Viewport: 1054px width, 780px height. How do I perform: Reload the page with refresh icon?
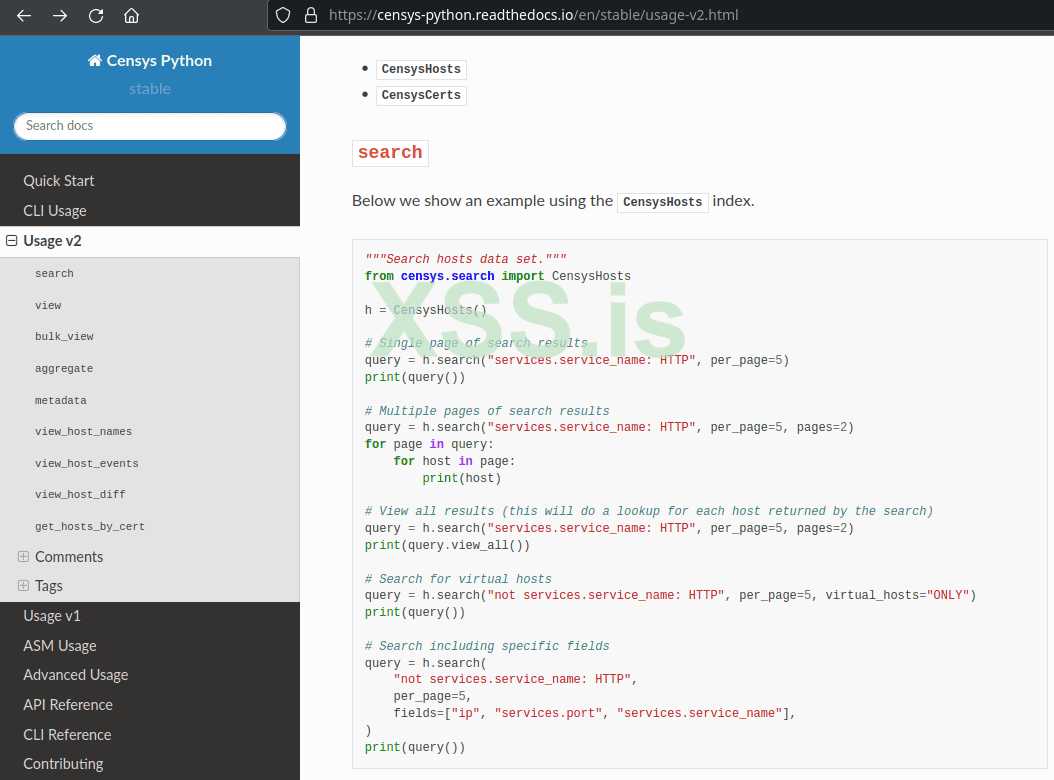point(96,15)
